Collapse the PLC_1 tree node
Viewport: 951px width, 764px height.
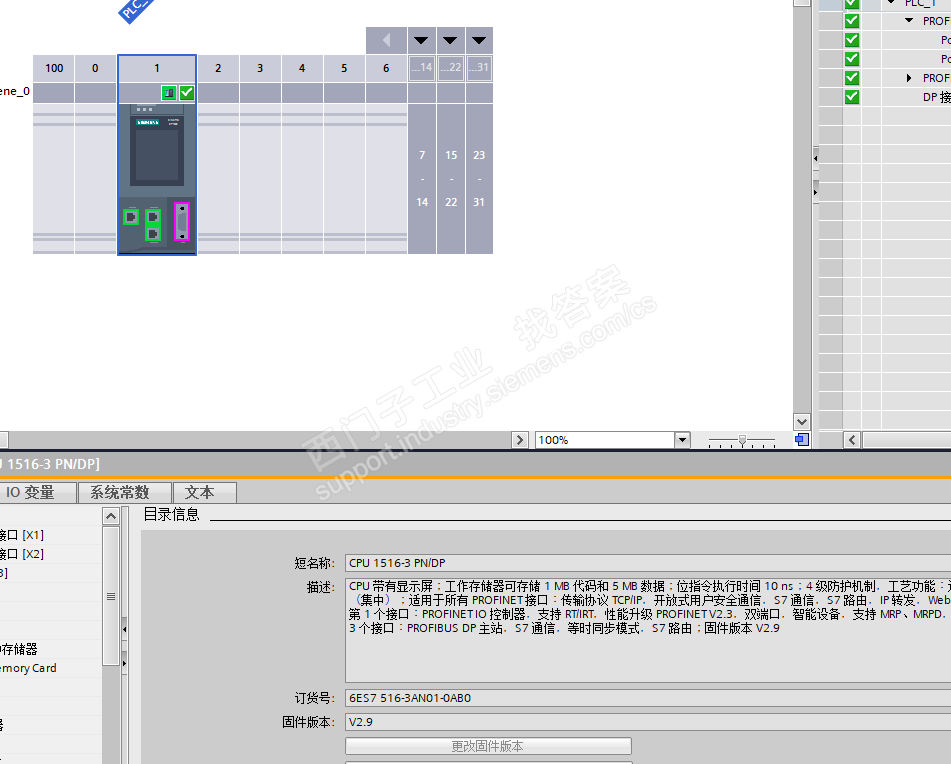(892, 2)
